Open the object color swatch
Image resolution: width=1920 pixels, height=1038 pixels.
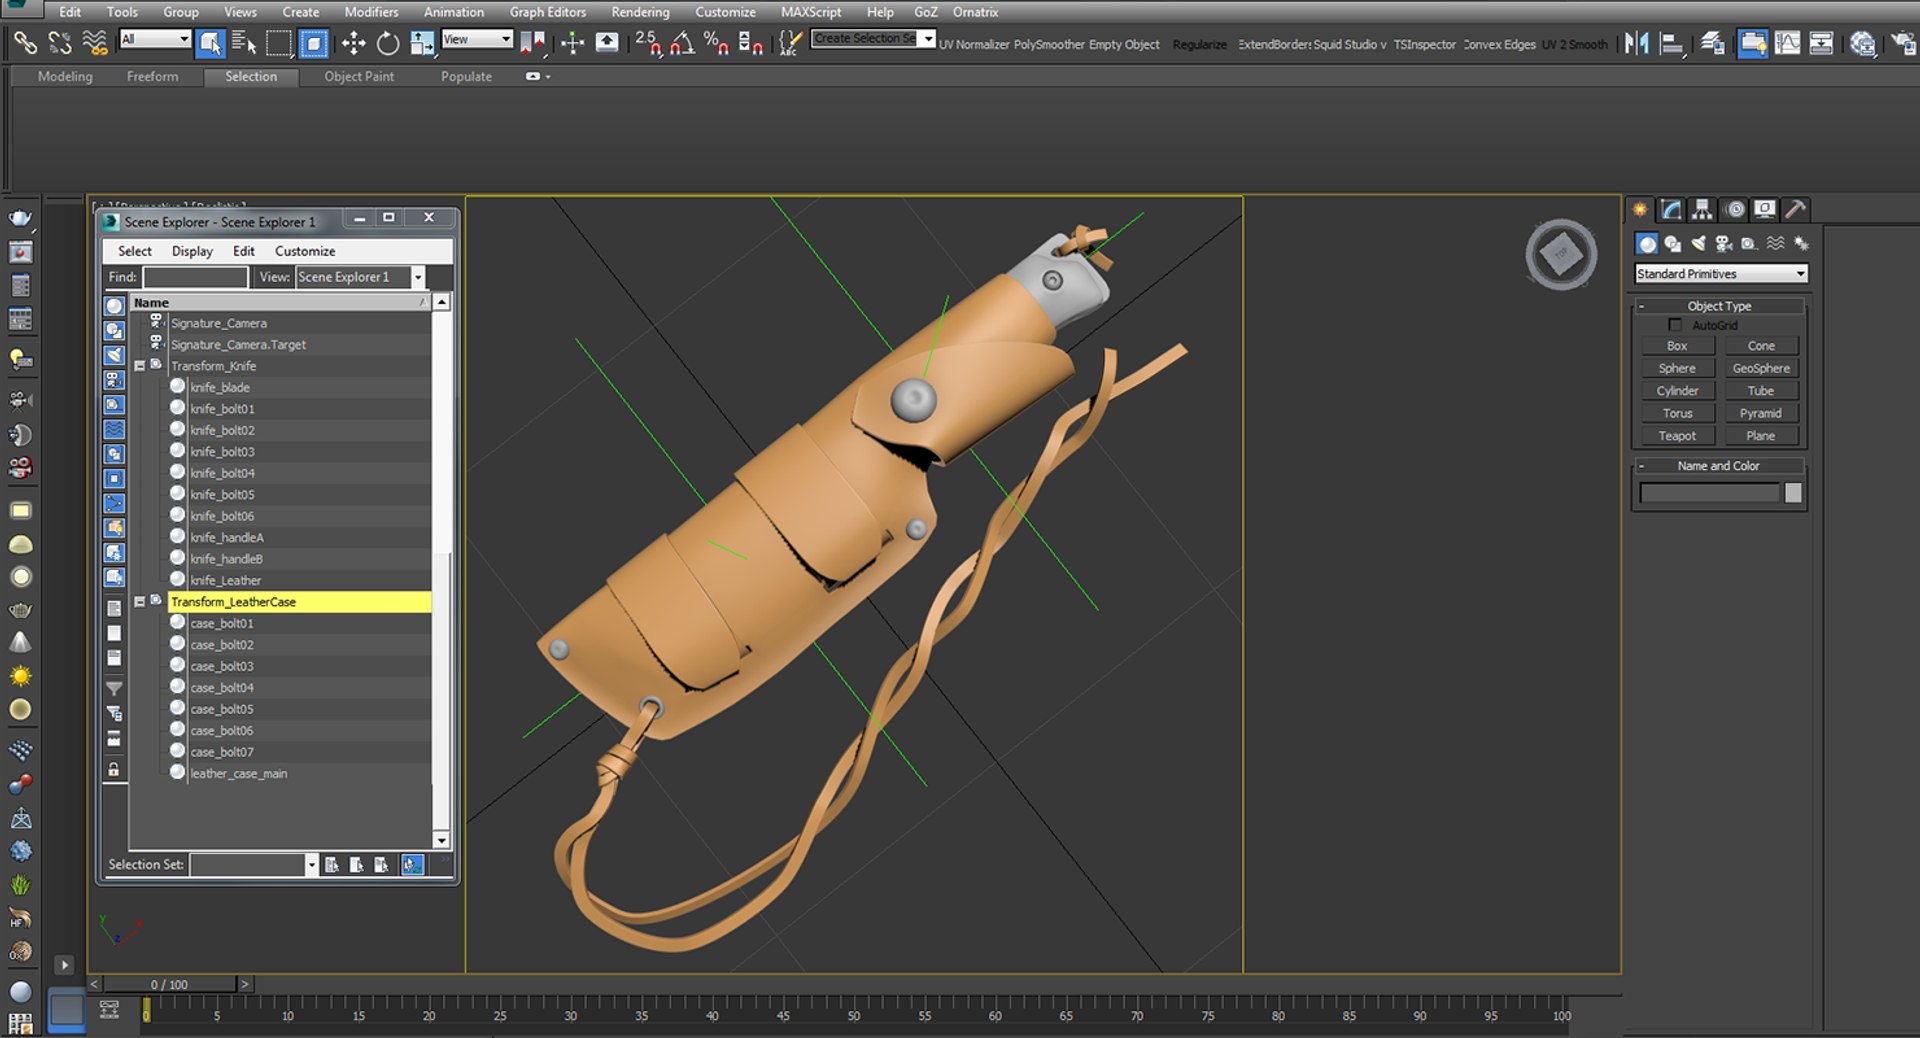1793,493
